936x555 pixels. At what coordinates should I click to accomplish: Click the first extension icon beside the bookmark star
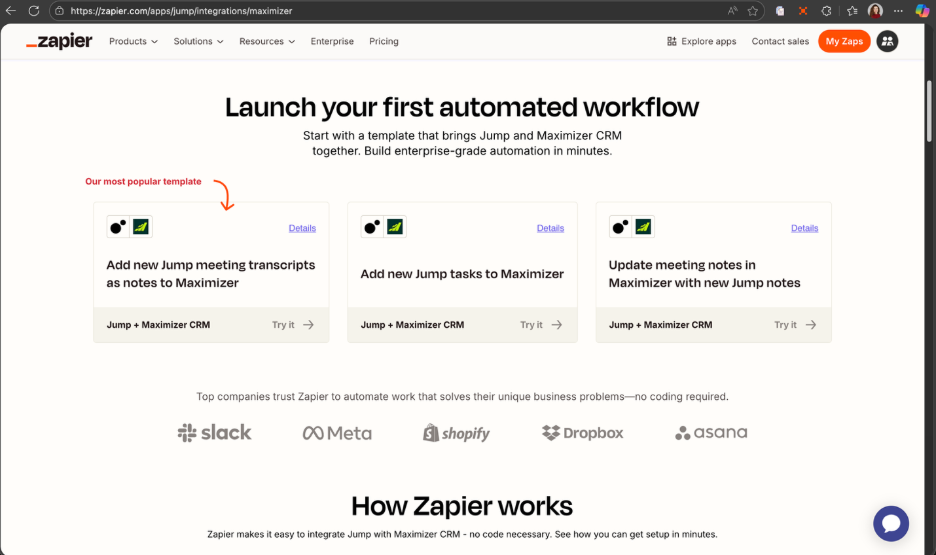[x=780, y=11]
